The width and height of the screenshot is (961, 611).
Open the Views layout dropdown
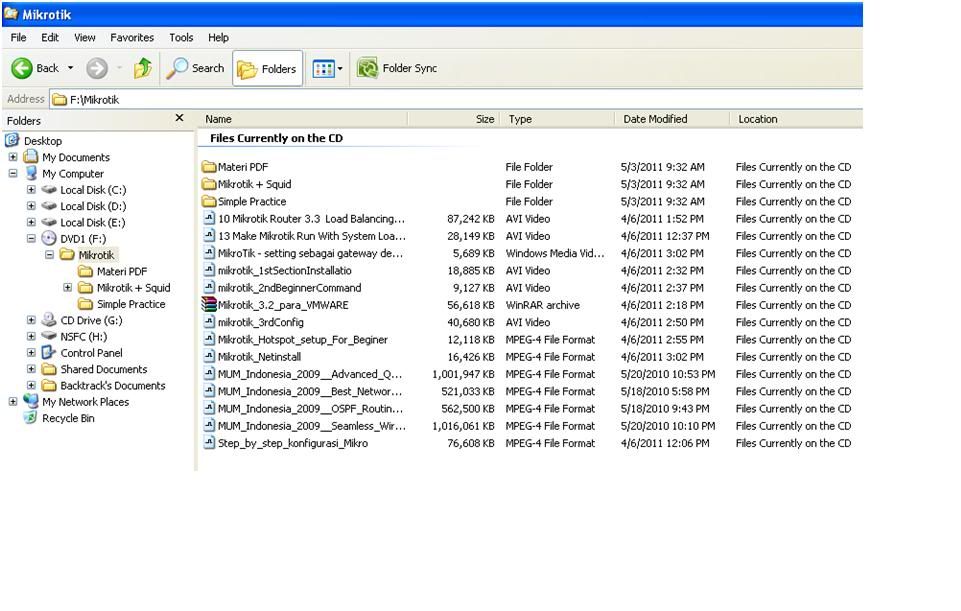coord(327,69)
